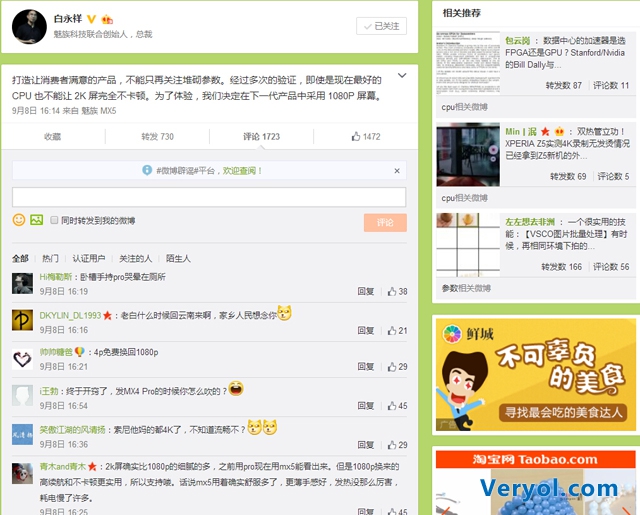
Task: Select the 全部 comments filter
Action: tap(20, 258)
